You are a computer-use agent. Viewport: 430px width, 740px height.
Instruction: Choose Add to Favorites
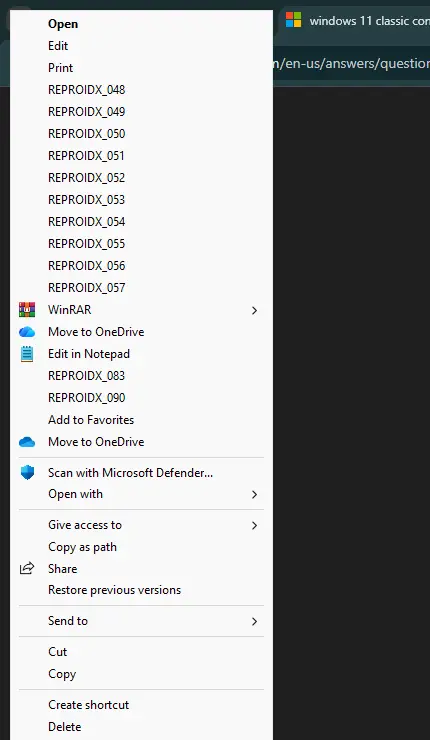pos(141,420)
